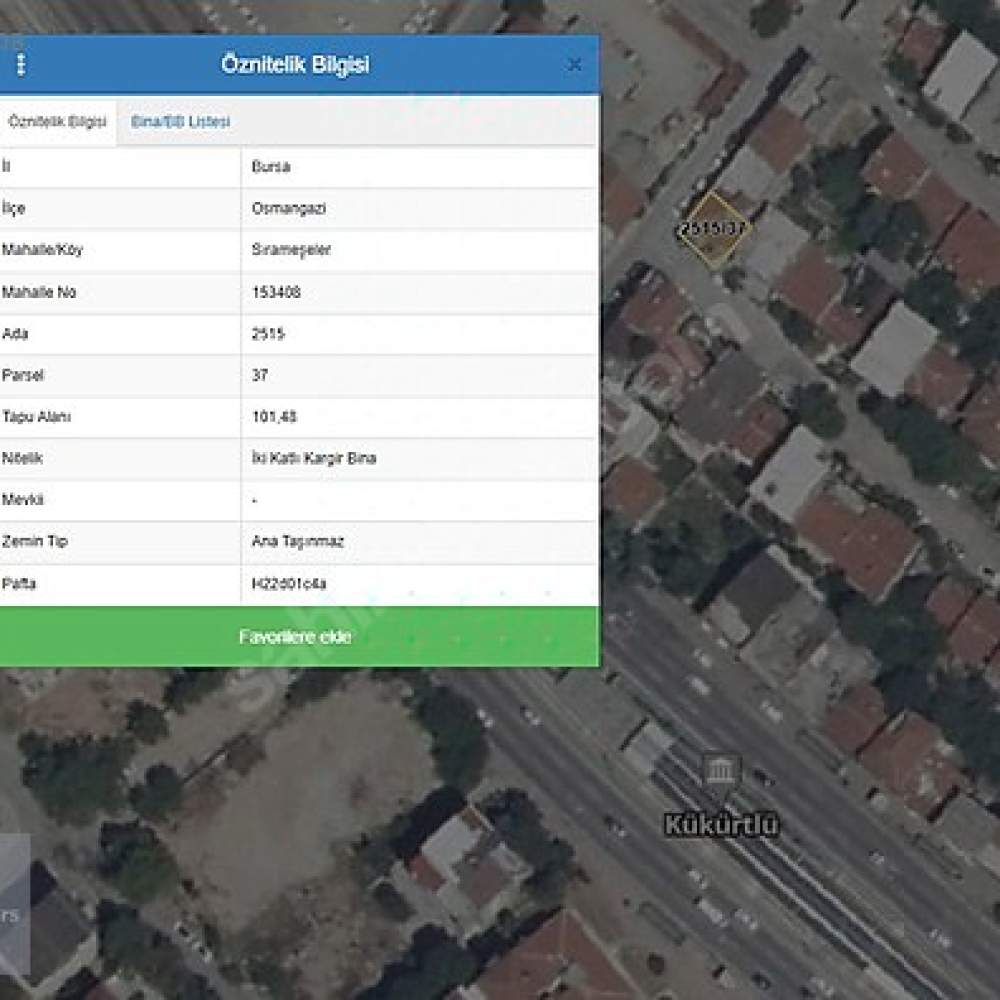Click the Mahalle/Köy row label

(42, 249)
